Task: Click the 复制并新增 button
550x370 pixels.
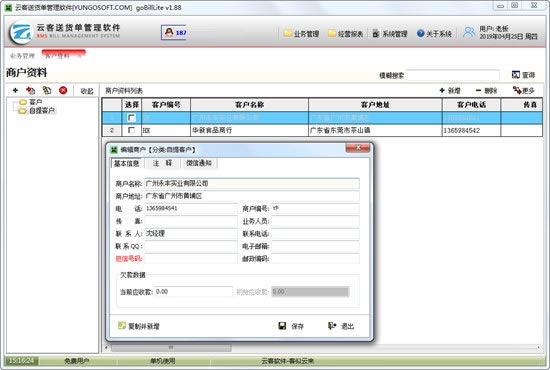Action: click(139, 326)
